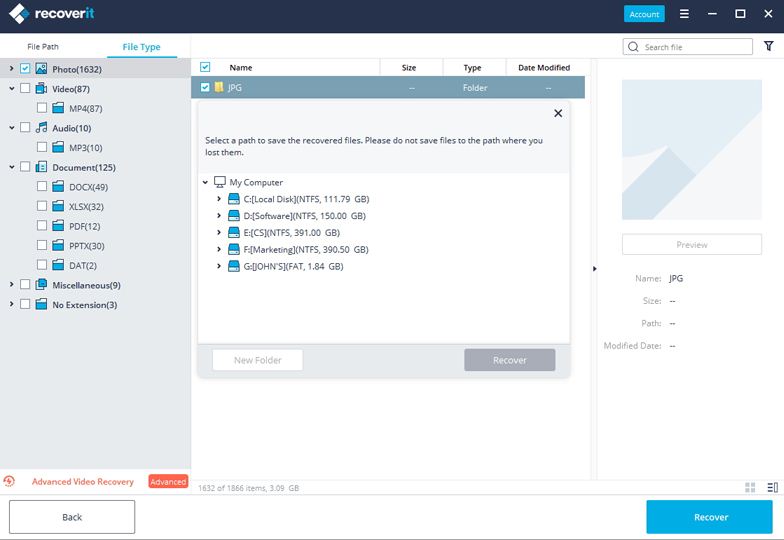Expand the No Extension(3) node
The width and height of the screenshot is (784, 540).
tap(12, 304)
